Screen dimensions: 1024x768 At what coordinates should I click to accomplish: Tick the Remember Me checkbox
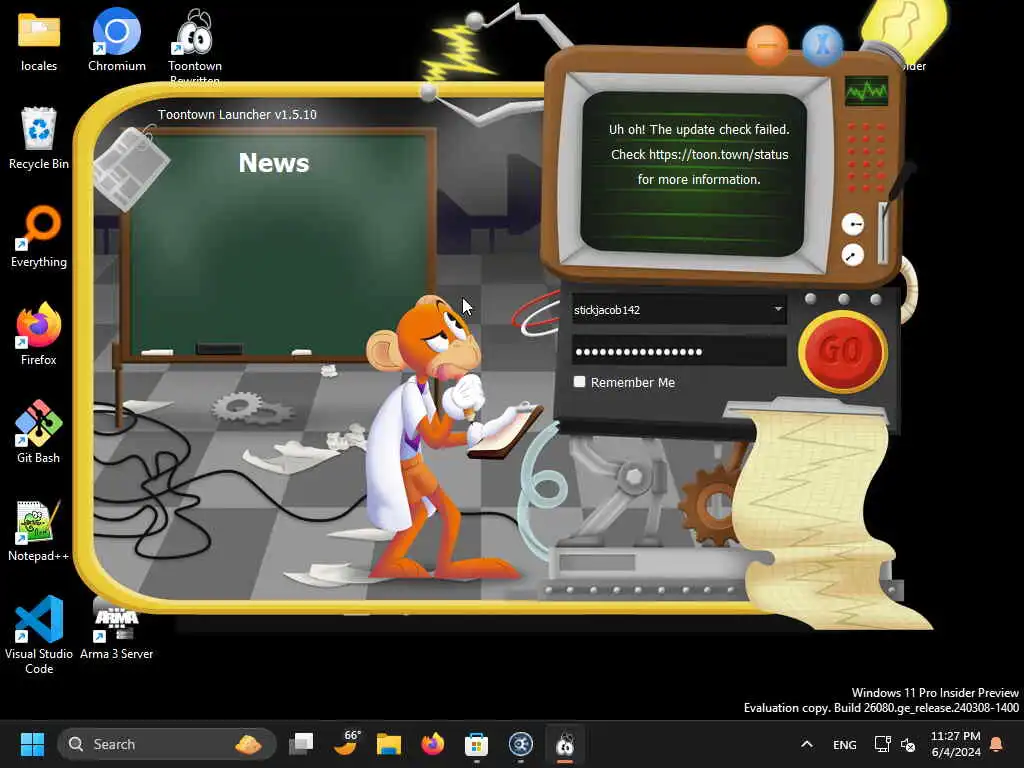tap(579, 382)
